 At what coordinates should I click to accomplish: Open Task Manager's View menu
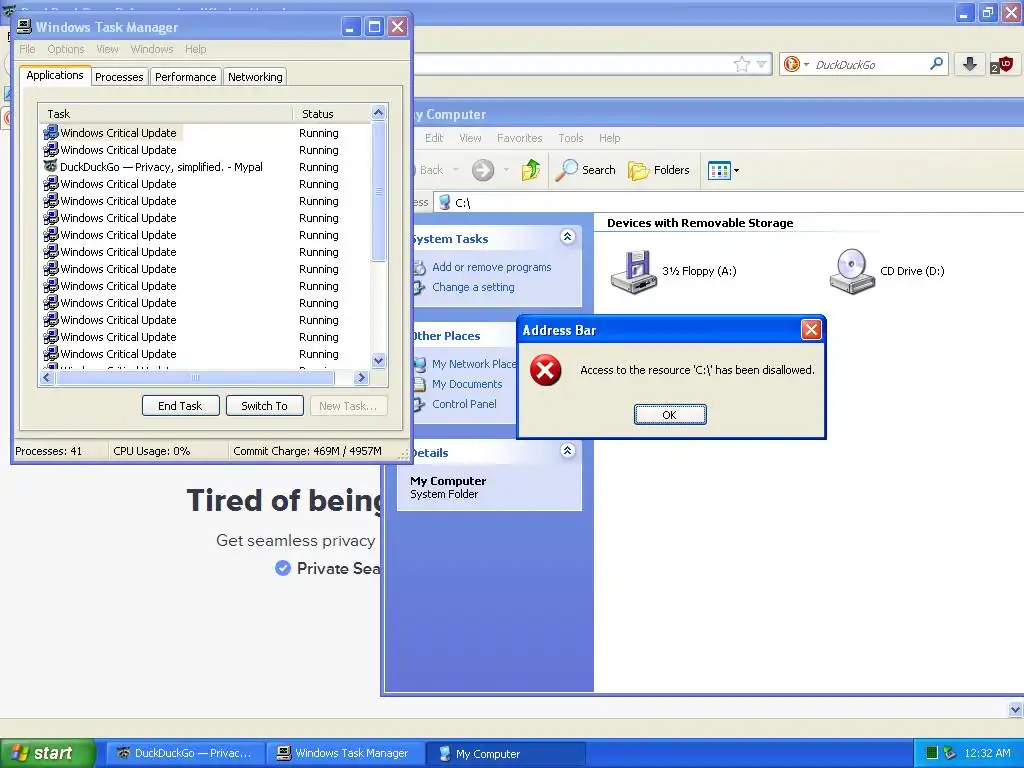pyautogui.click(x=107, y=49)
